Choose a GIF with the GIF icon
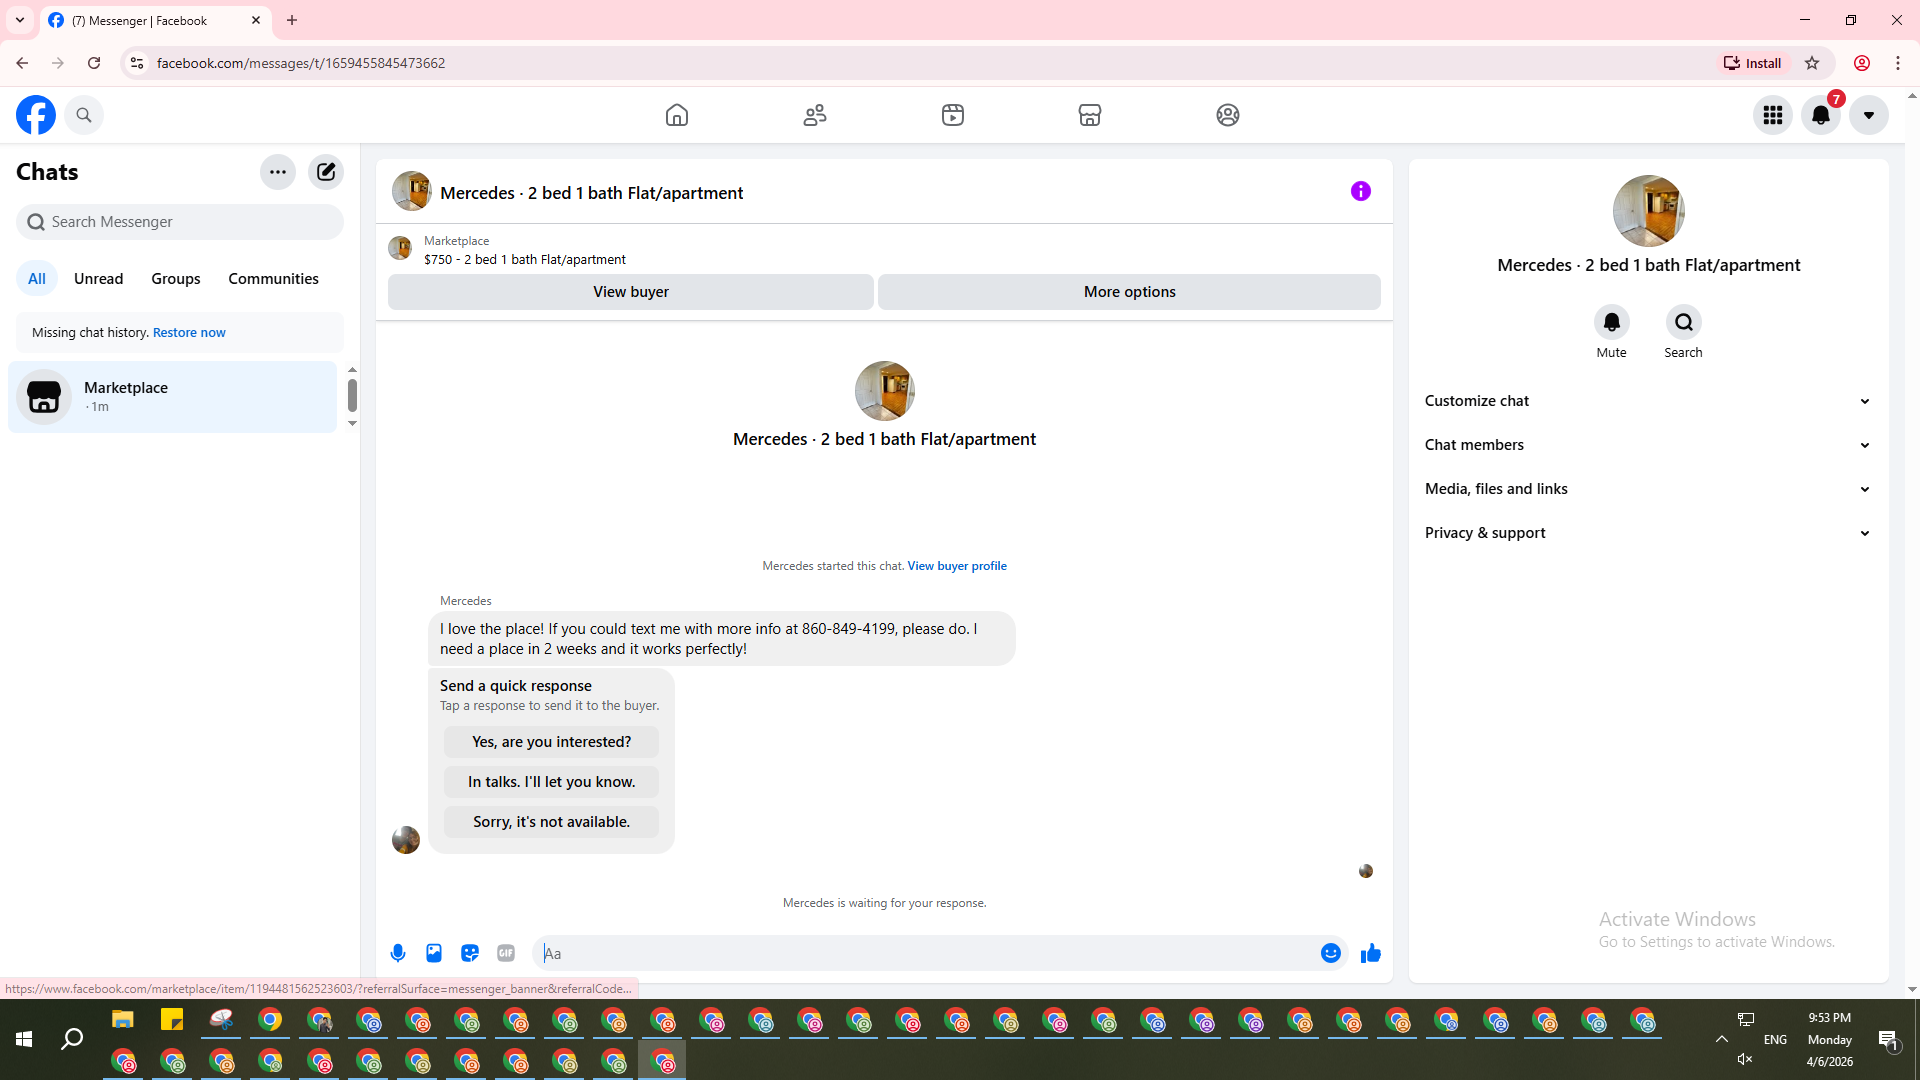This screenshot has height=1080, width=1920. (506, 954)
